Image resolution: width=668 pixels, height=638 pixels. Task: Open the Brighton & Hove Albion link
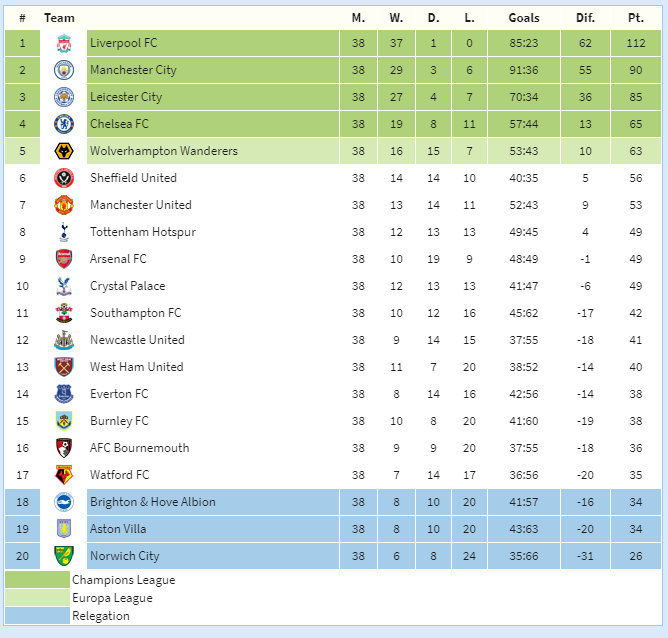(x=153, y=502)
